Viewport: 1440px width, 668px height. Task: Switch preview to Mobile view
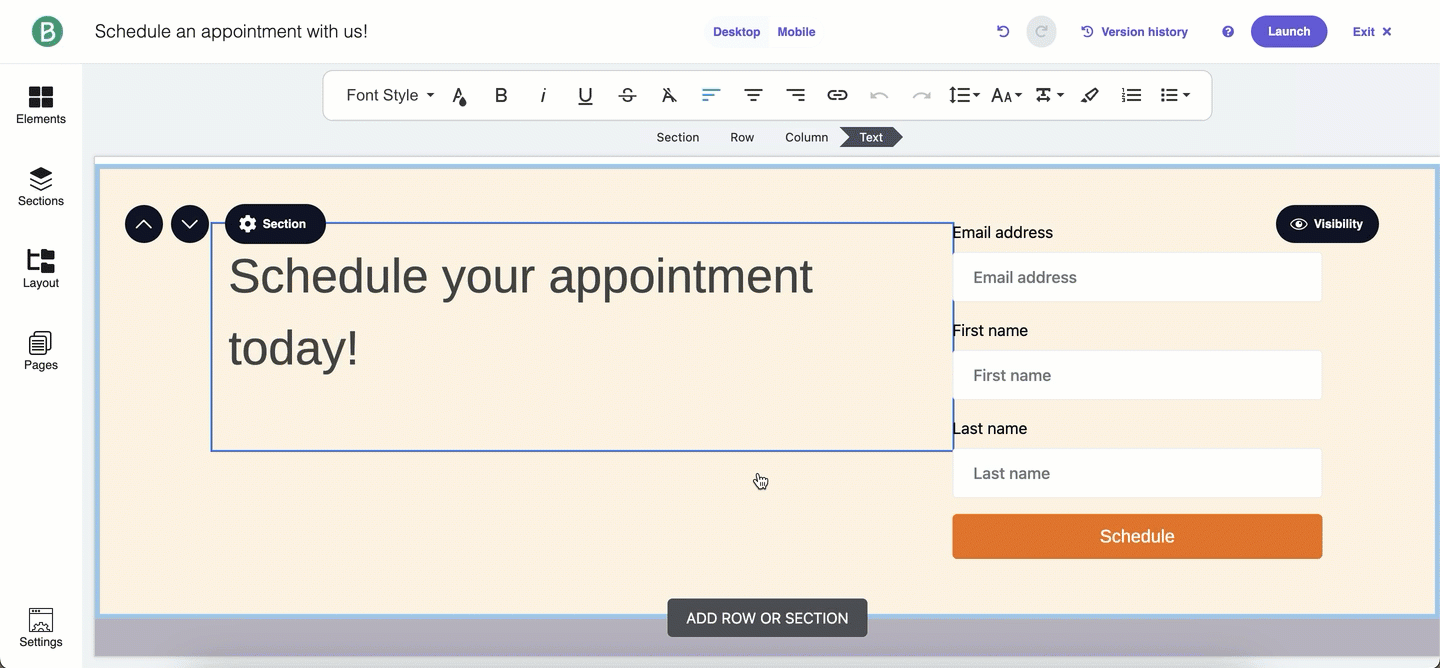coord(796,32)
